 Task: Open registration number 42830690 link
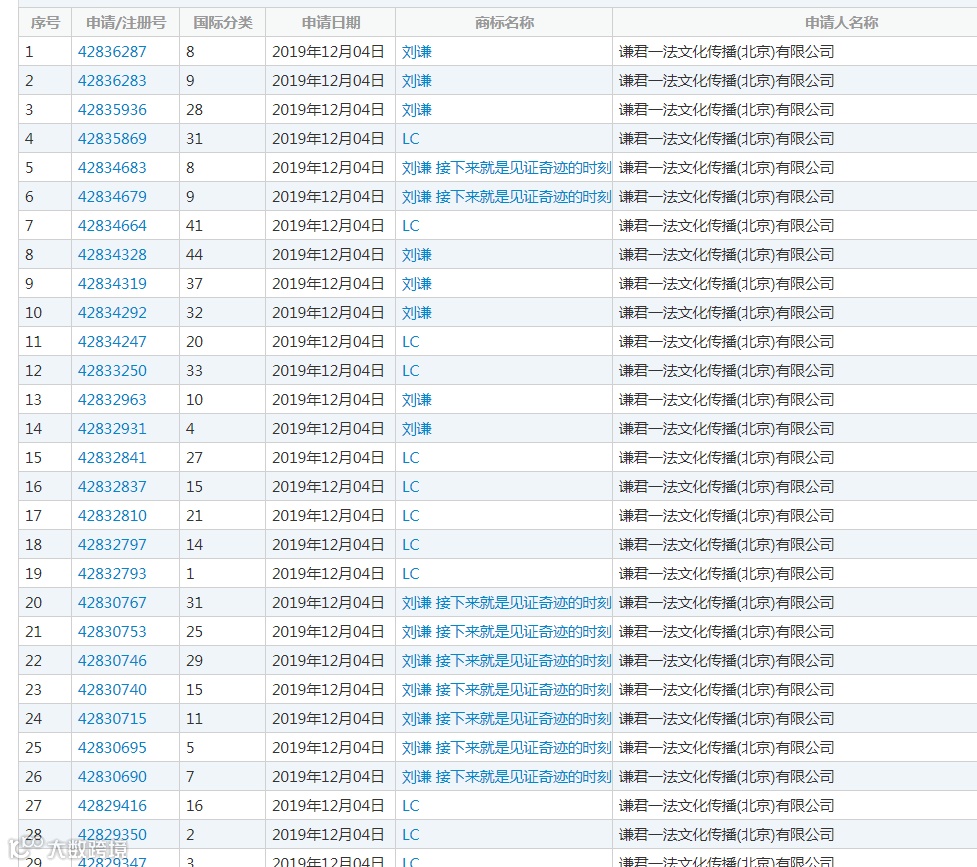(x=112, y=777)
